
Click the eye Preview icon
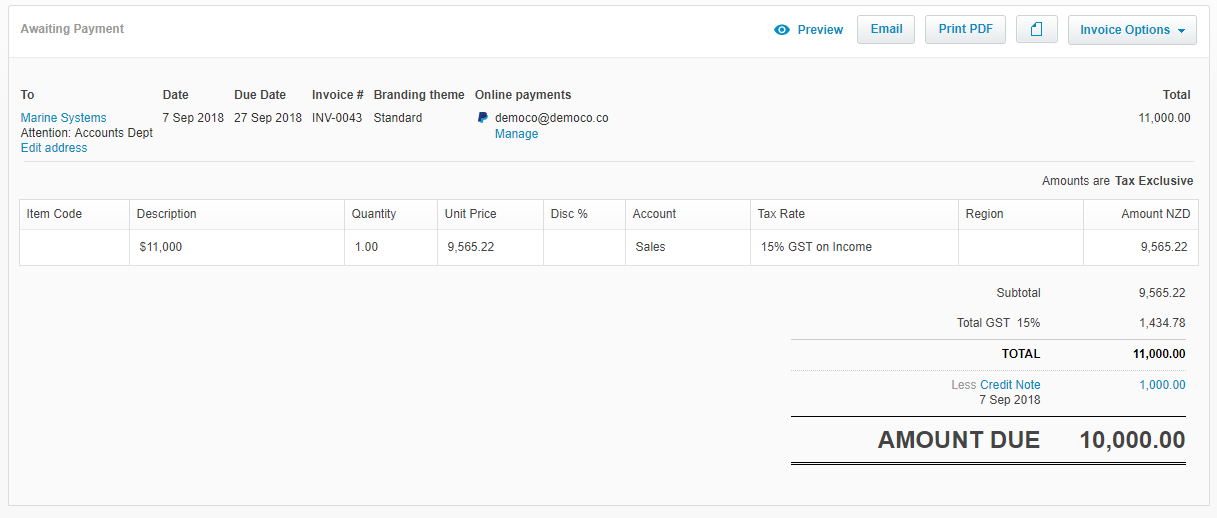point(782,30)
